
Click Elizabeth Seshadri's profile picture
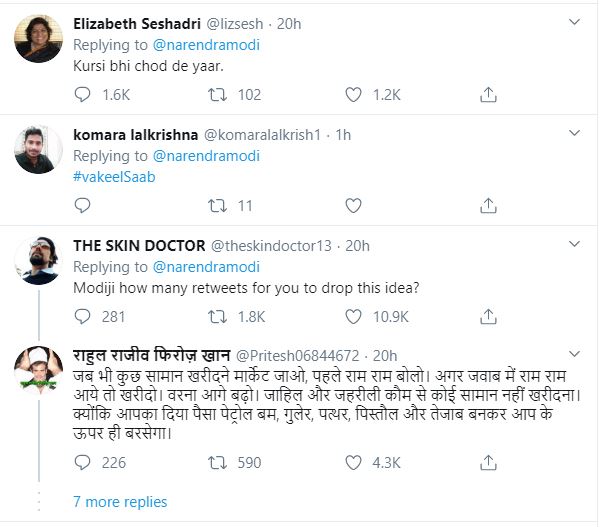[39, 41]
